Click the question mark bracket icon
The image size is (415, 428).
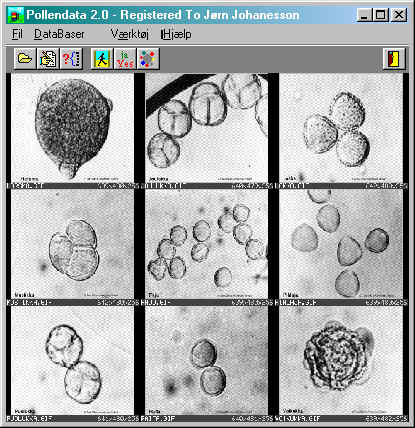pos(71,59)
